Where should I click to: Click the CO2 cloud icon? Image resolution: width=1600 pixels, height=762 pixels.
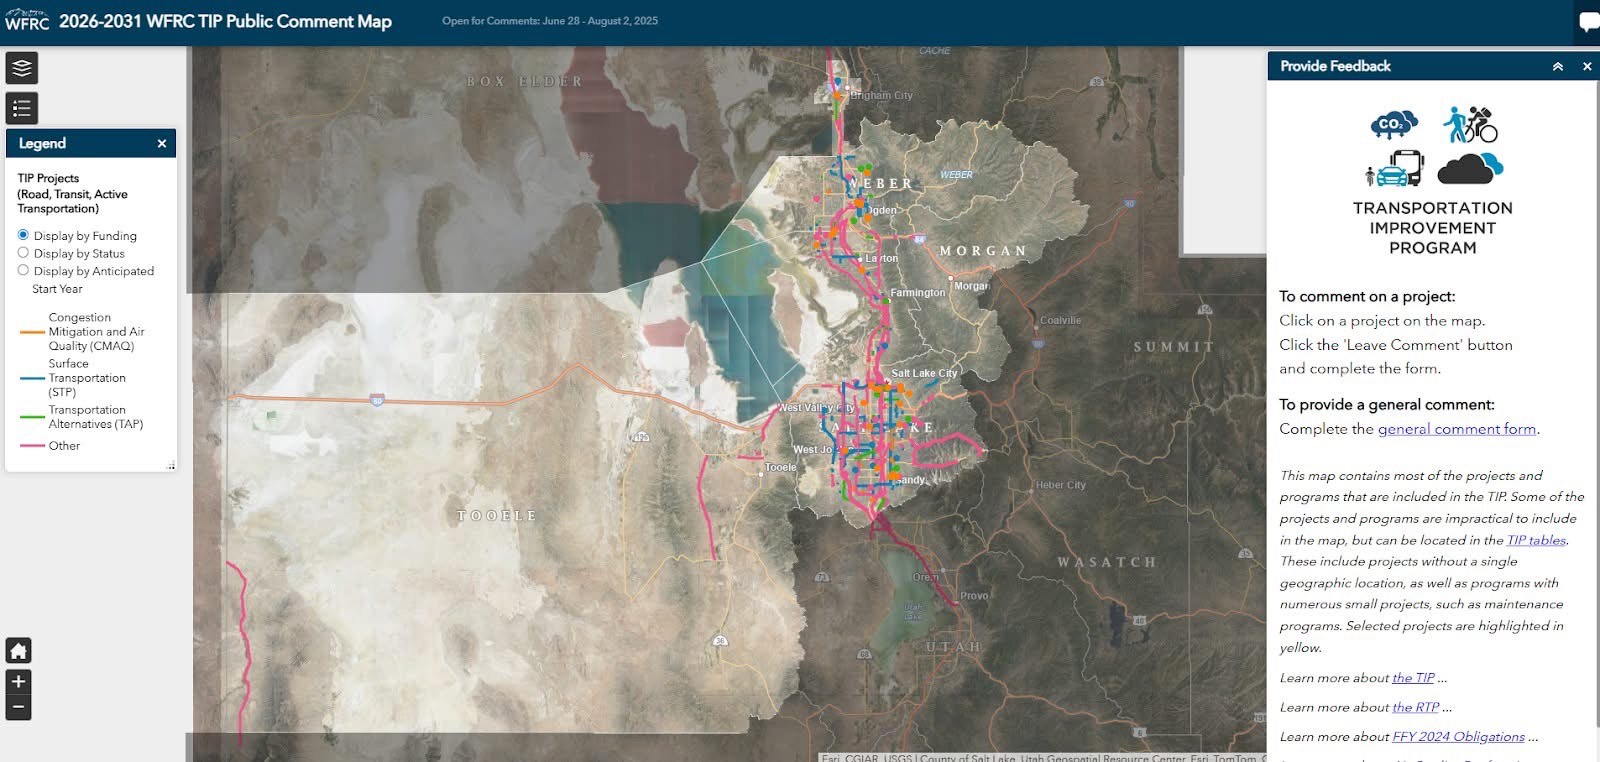(x=1394, y=124)
